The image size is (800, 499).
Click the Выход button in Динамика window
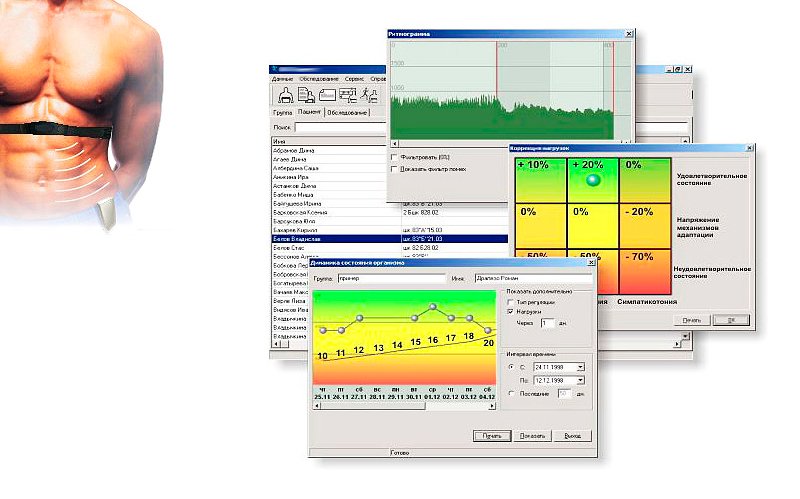[572, 436]
